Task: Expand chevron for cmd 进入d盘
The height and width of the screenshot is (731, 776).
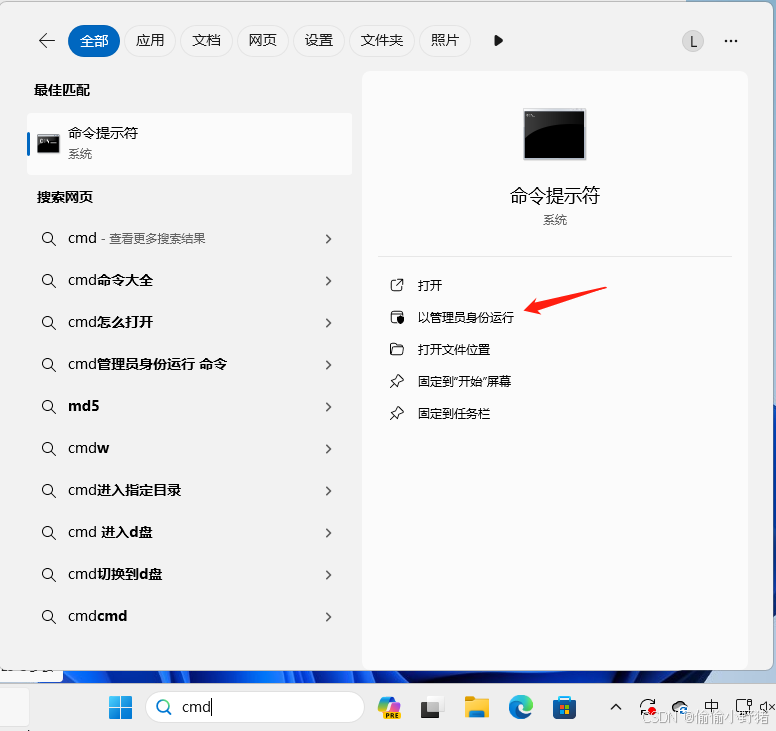Action: (x=328, y=533)
